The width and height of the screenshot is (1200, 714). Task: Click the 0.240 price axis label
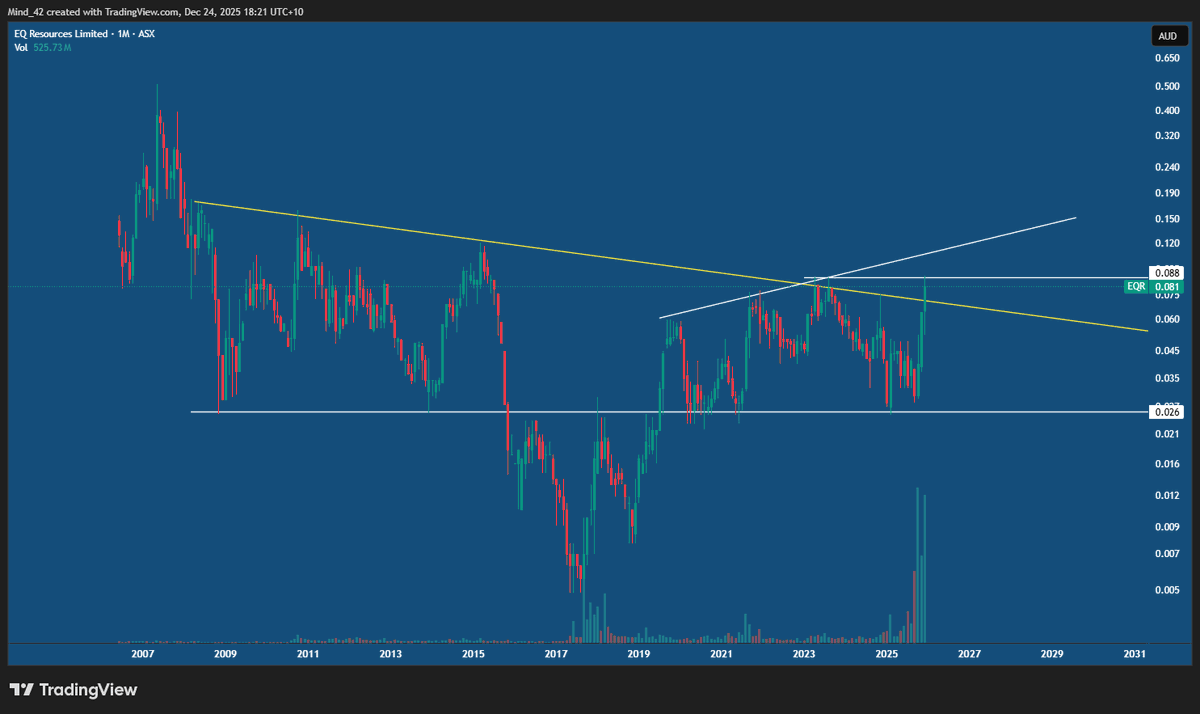[x=1166, y=167]
